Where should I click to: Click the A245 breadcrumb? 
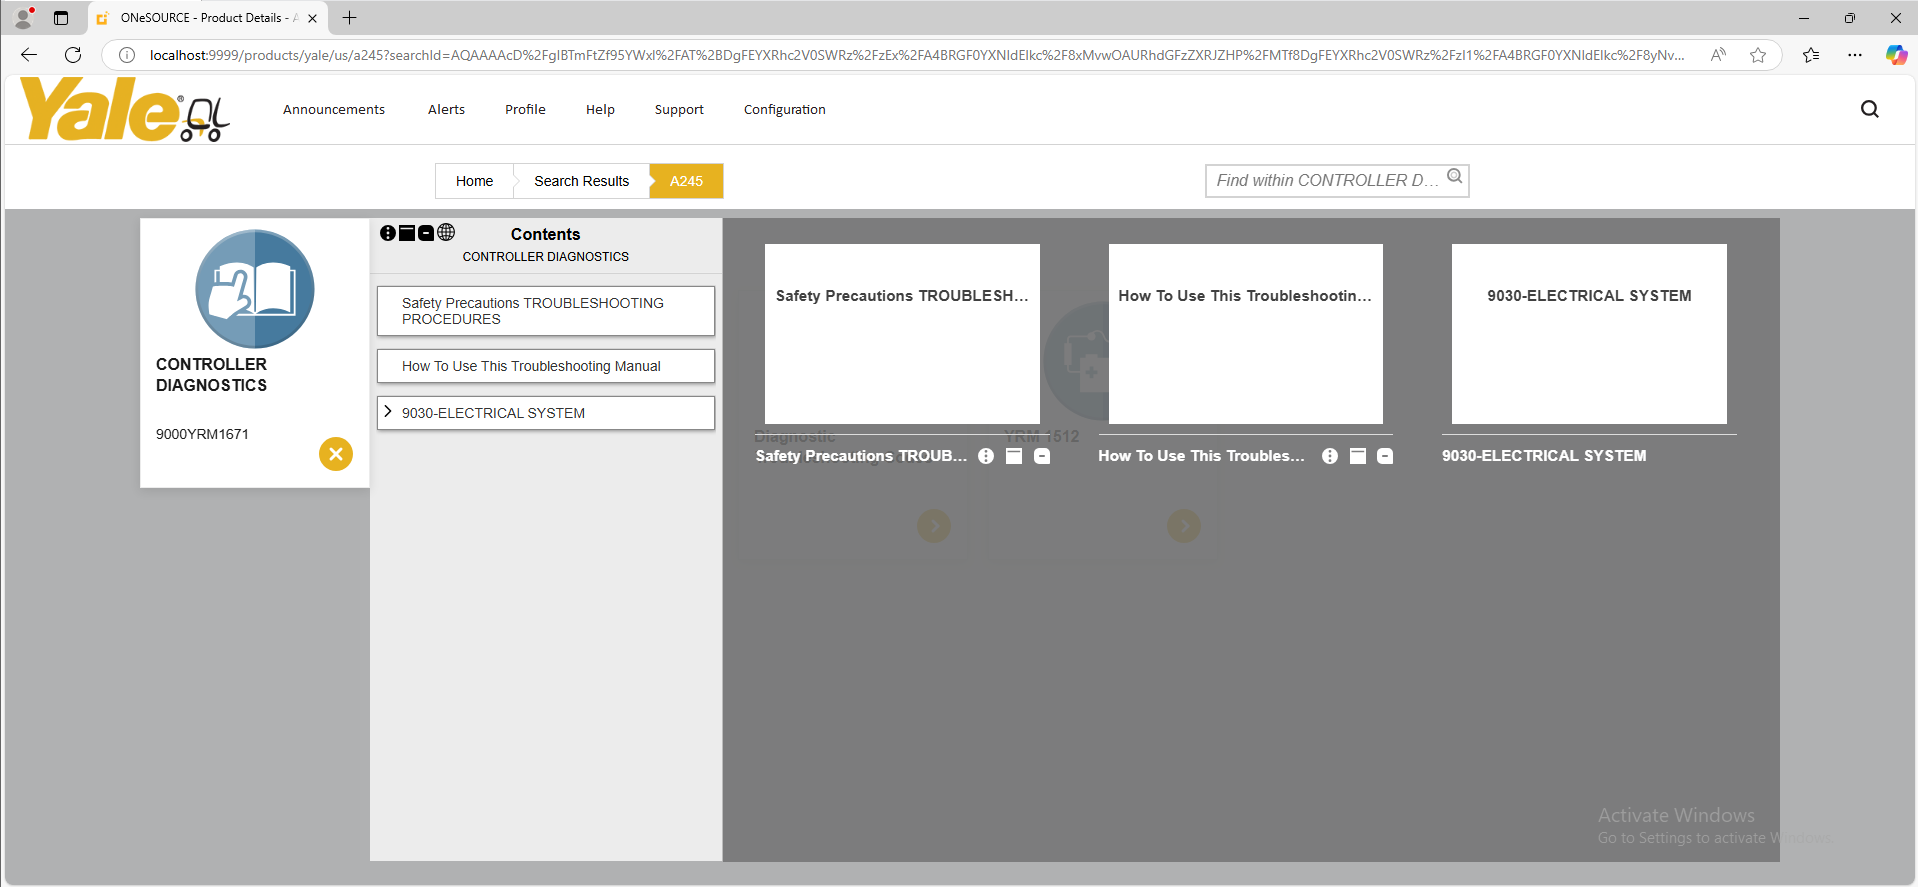[686, 181]
